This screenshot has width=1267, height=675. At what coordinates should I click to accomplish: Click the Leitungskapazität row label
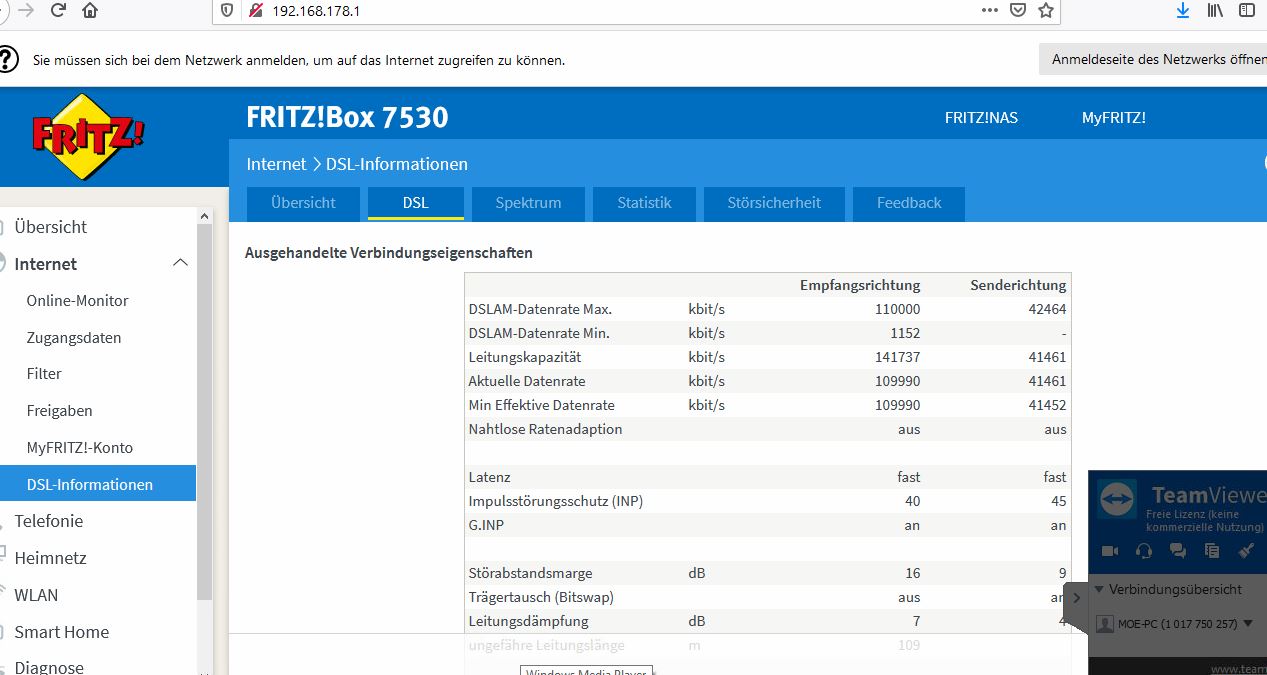coord(524,357)
